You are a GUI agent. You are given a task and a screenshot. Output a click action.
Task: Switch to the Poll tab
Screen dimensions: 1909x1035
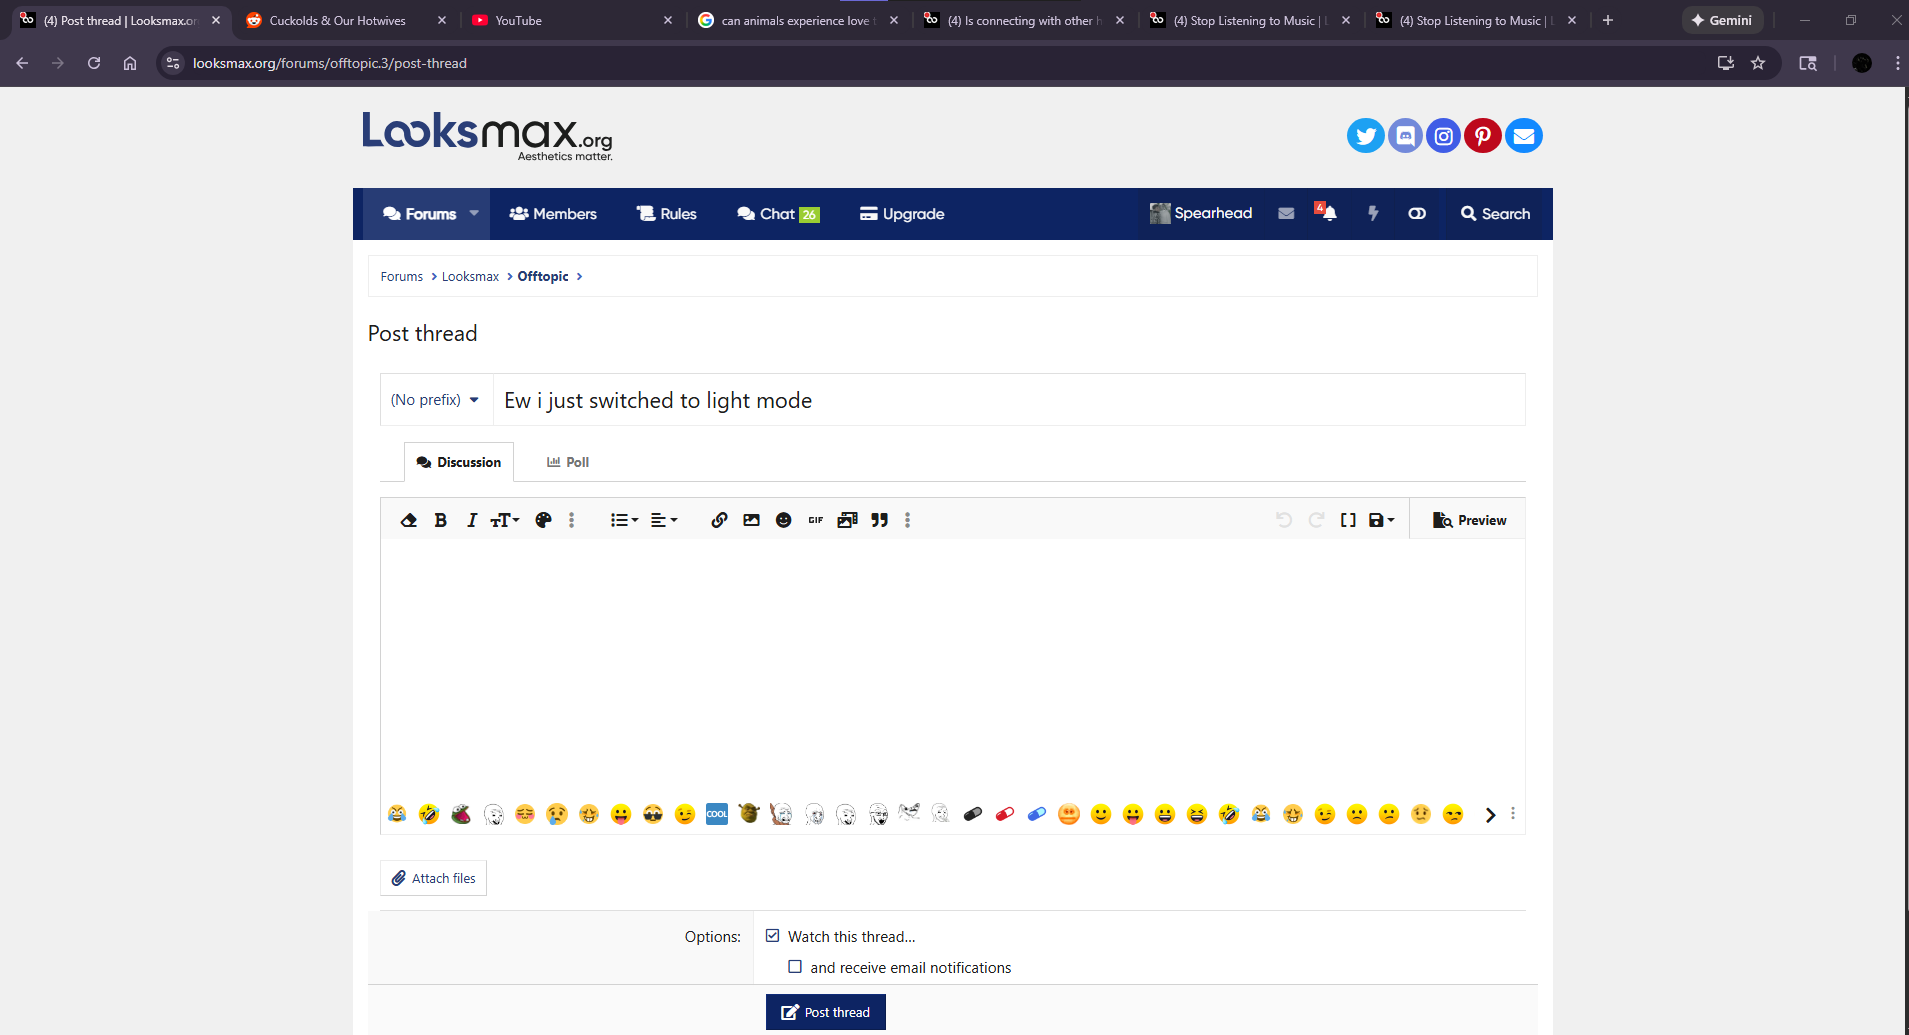point(568,462)
